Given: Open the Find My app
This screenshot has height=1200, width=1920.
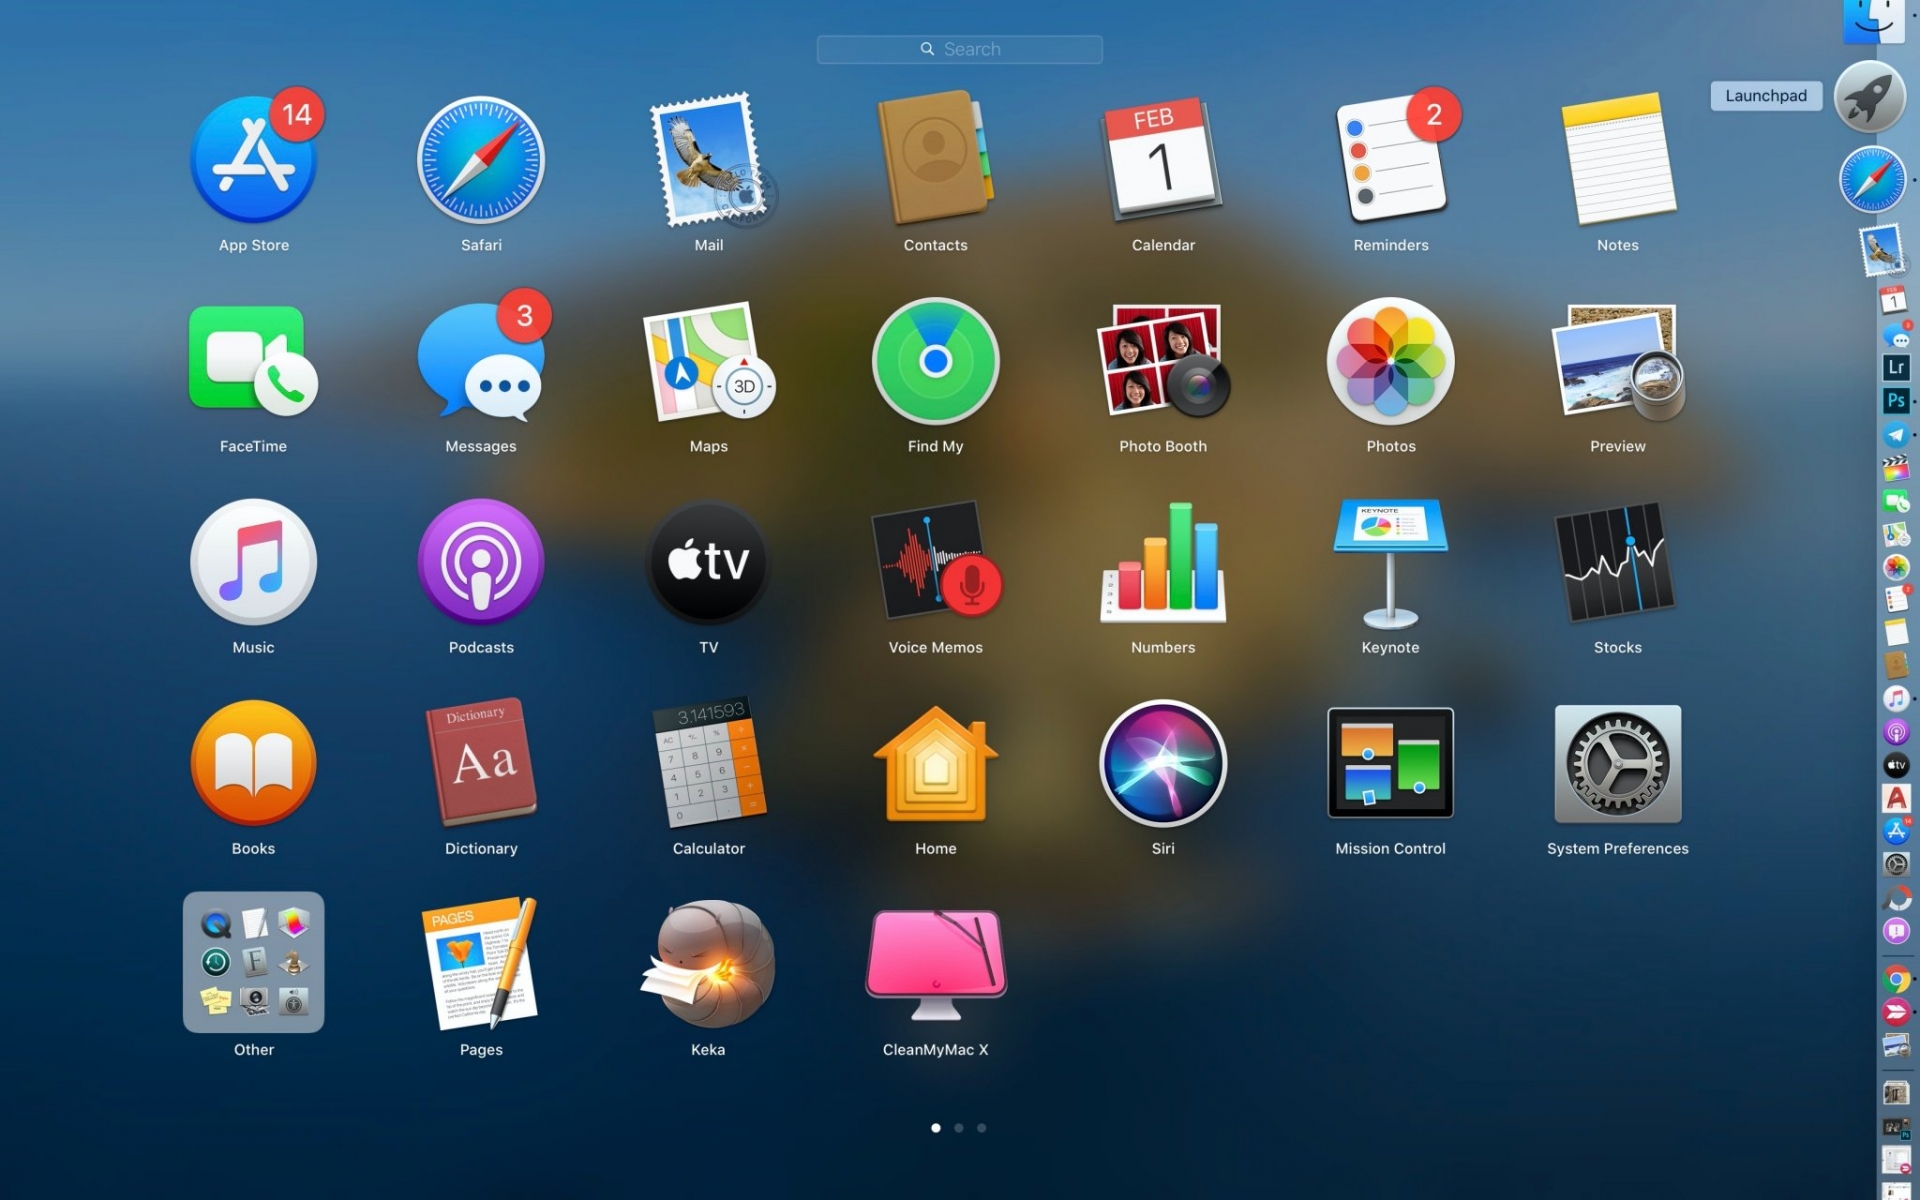Looking at the screenshot, I should [936, 361].
